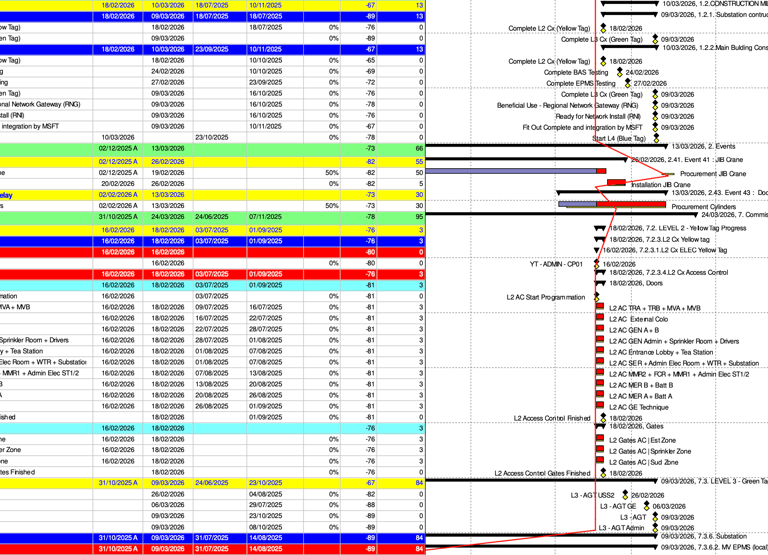Select the 55 duration cell in the yellow row
This screenshot has width=768, height=555.
419,162
